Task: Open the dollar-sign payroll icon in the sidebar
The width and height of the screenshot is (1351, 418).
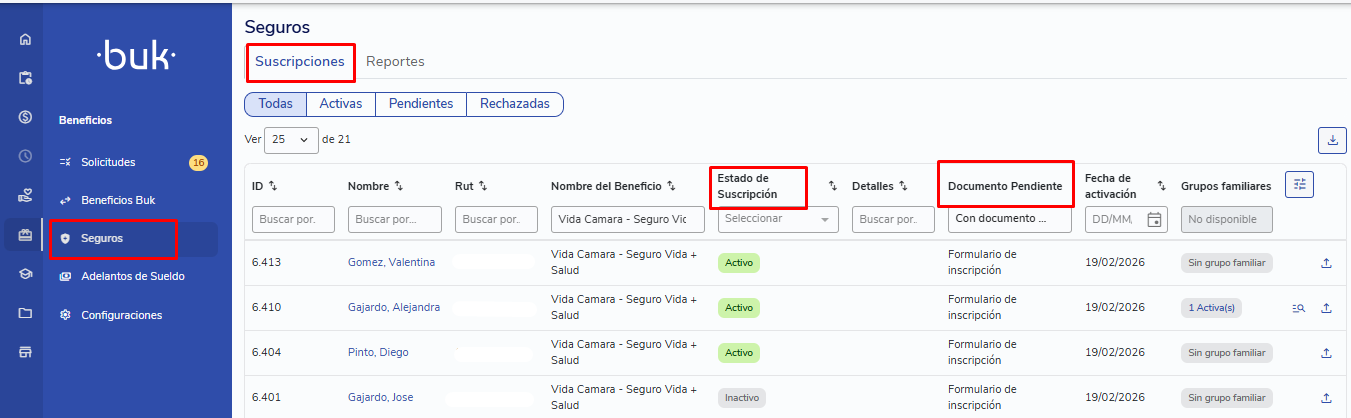Action: pyautogui.click(x=25, y=117)
